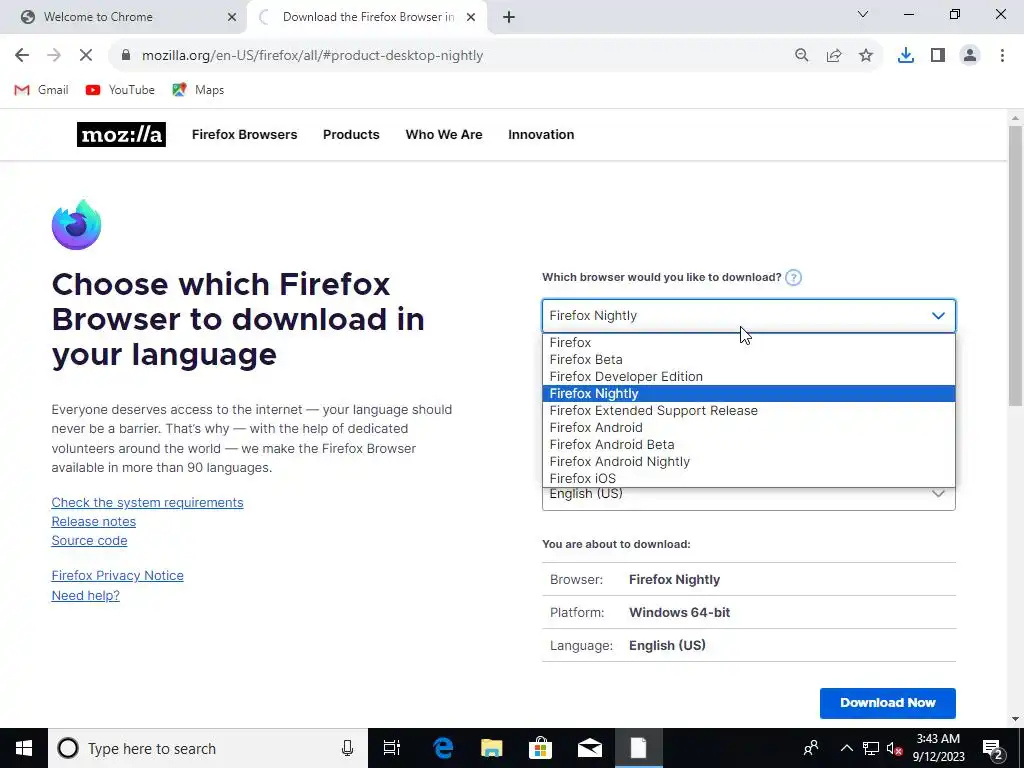
Task: Open the Chrome tab search chevron
Action: coord(862,14)
